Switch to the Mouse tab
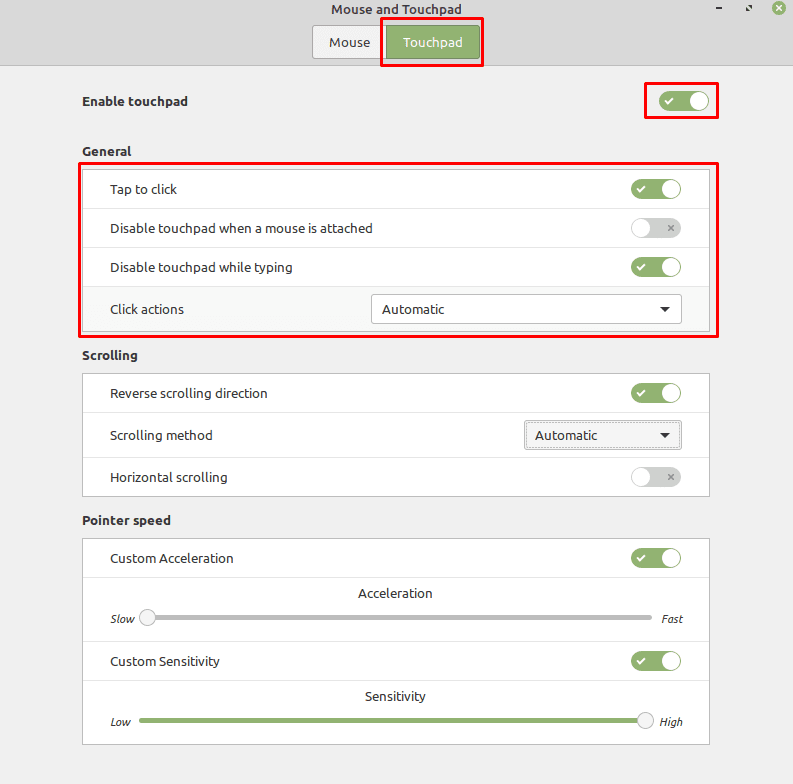 [349, 42]
